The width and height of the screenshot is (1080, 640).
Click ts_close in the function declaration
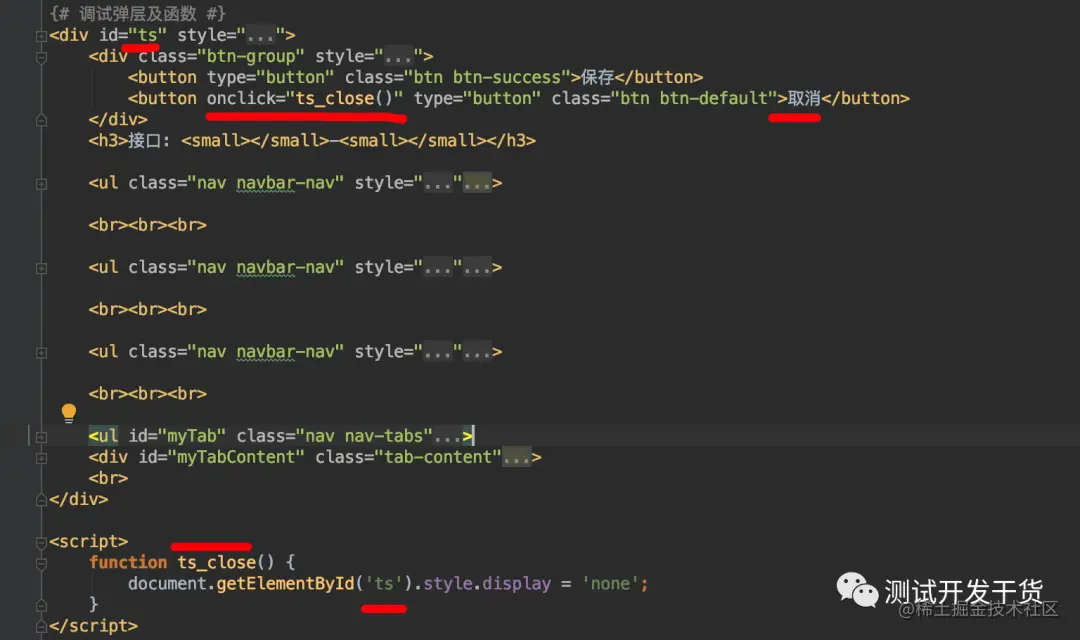[216, 562]
